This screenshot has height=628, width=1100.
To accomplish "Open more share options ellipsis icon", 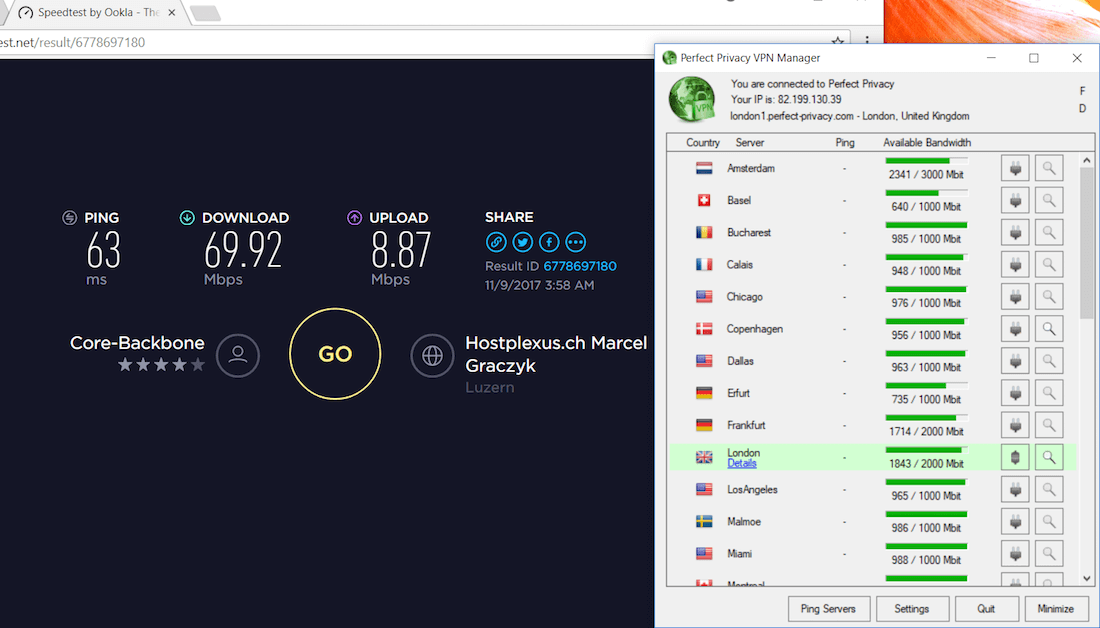I will coord(575,242).
